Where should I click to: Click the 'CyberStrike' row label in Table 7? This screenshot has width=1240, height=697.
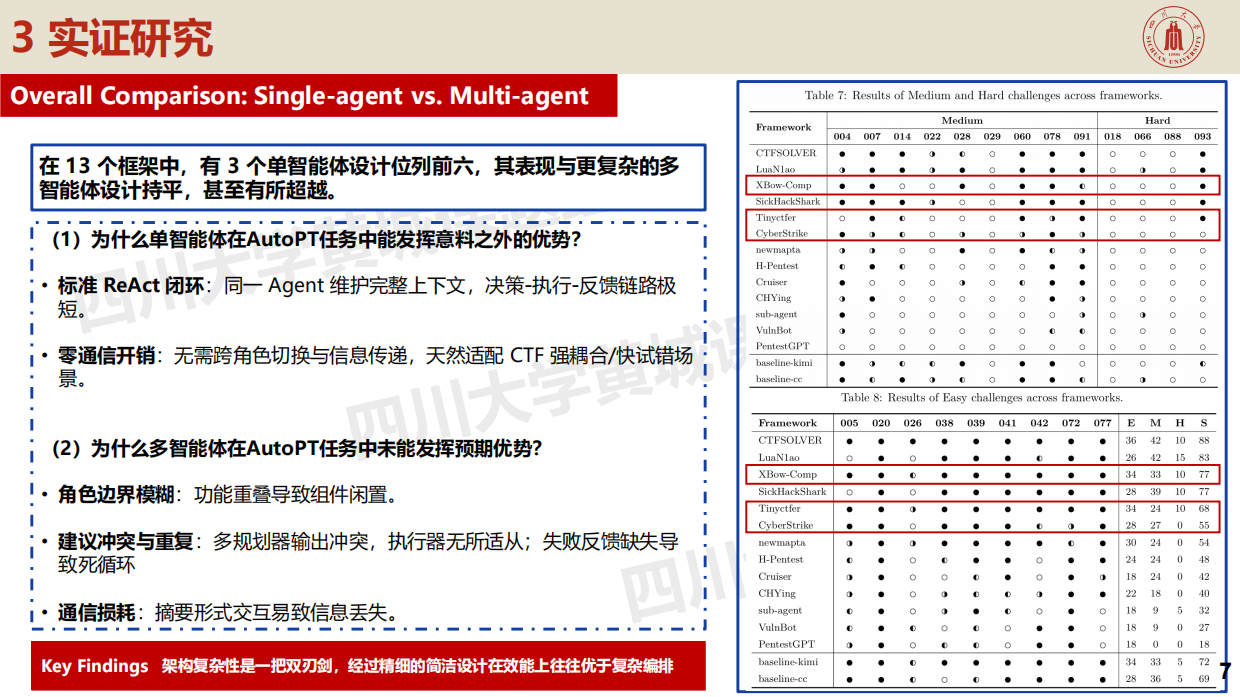pyautogui.click(x=783, y=233)
